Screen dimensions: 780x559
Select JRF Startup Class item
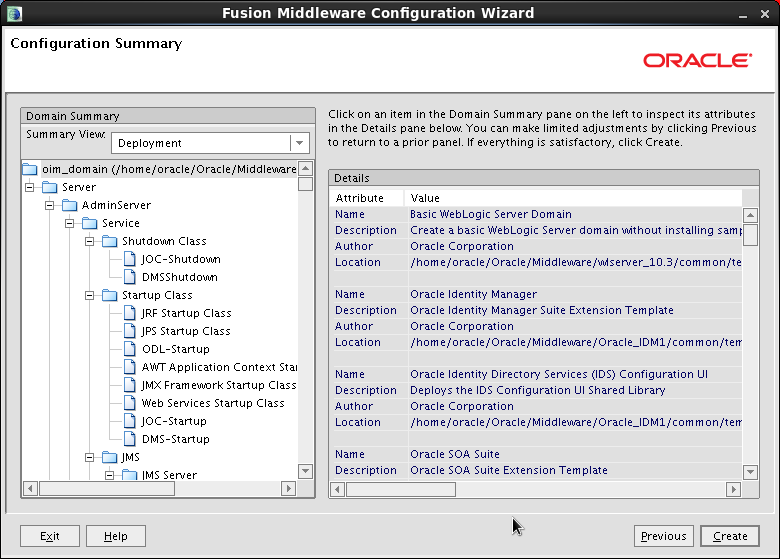point(187,313)
